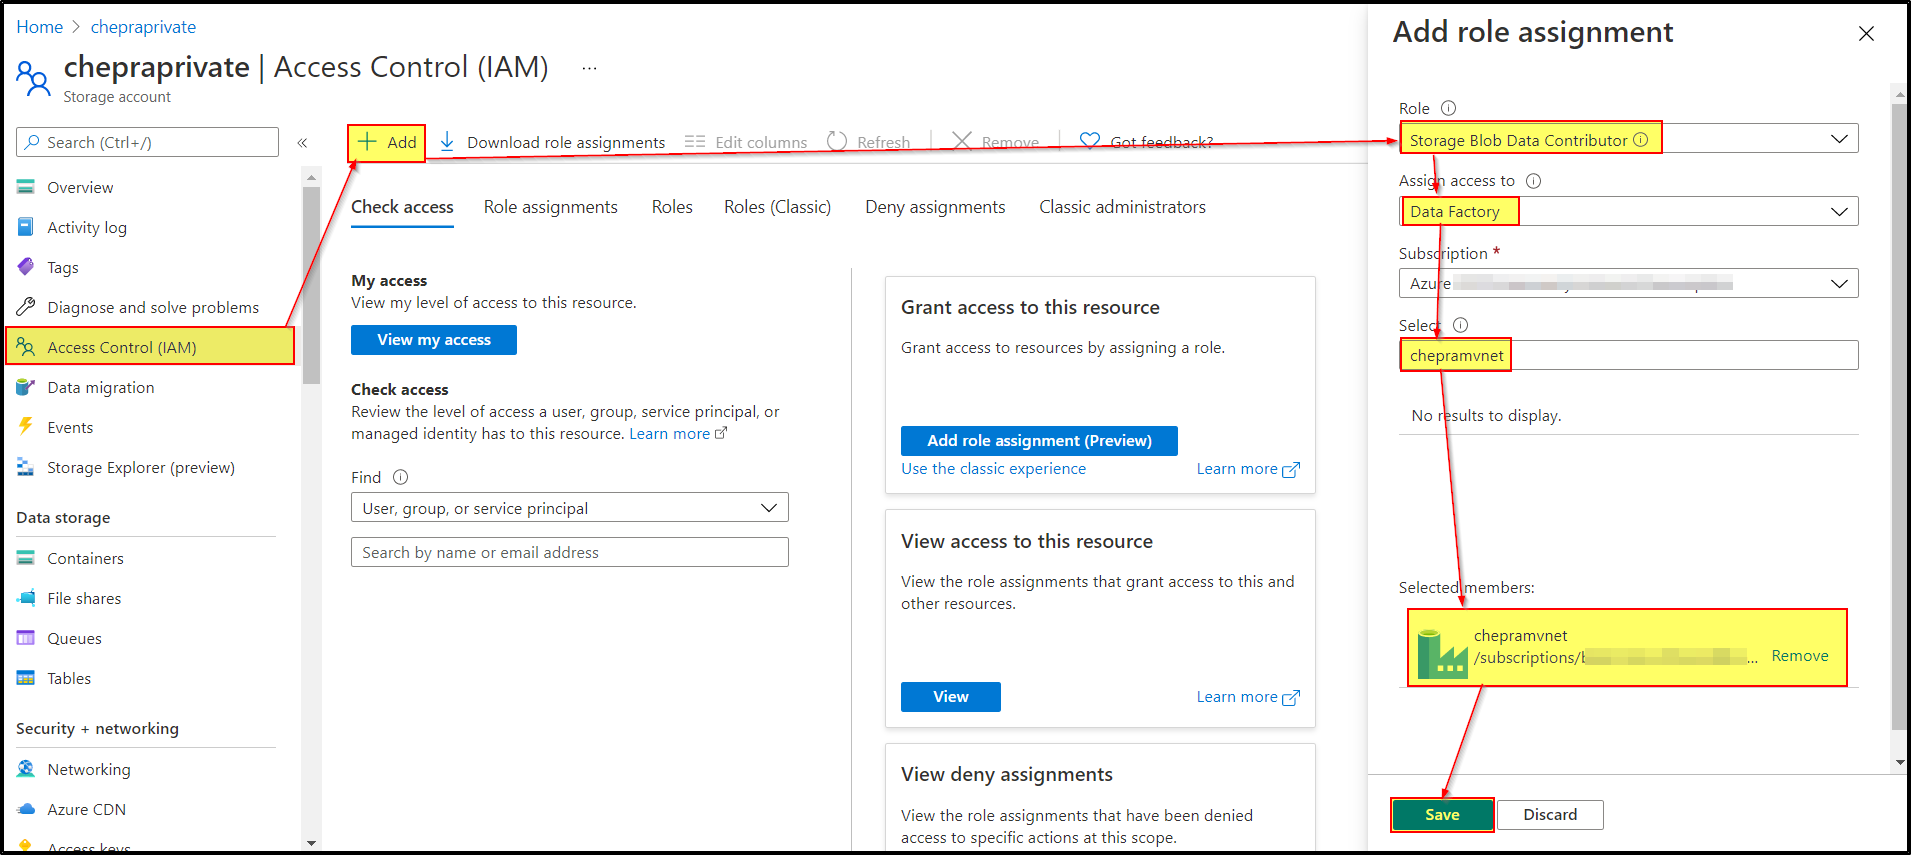This screenshot has height=855, width=1911.
Task: Click the Events lightning icon
Action: (26, 427)
